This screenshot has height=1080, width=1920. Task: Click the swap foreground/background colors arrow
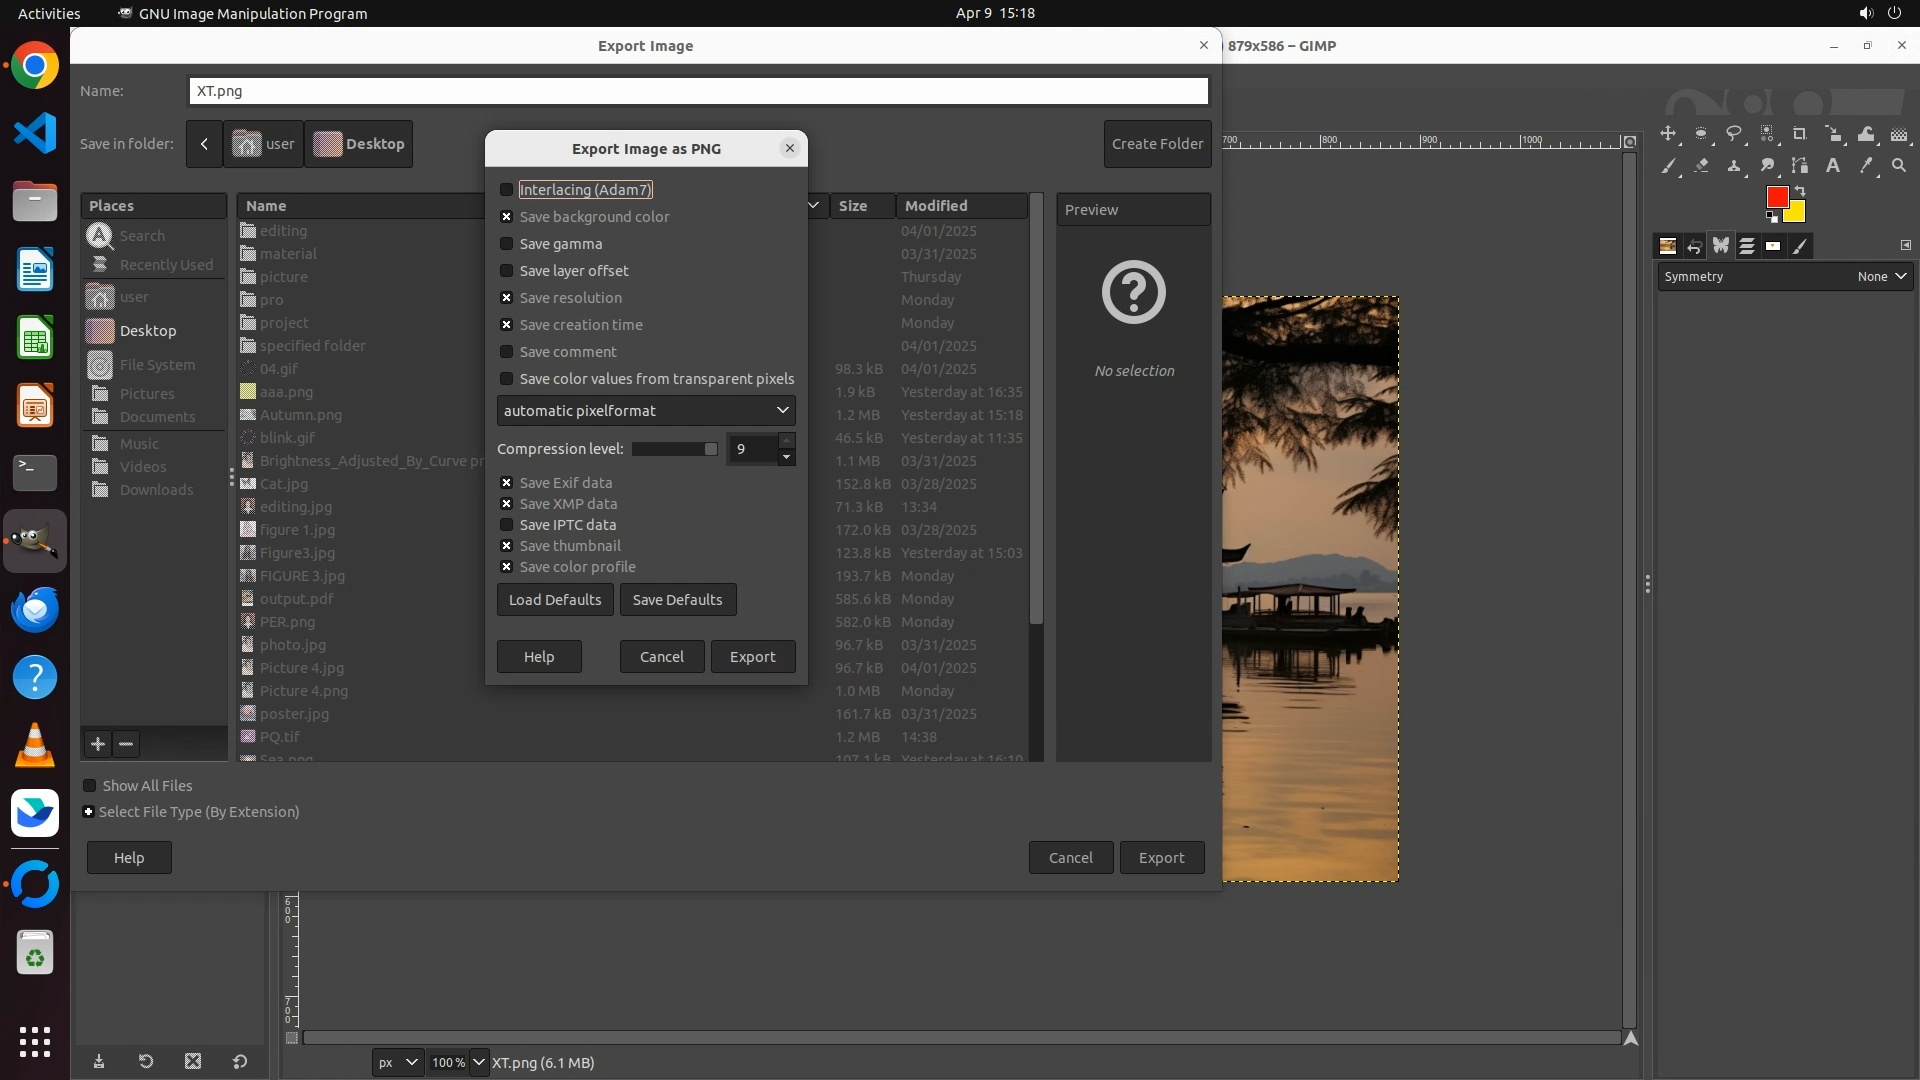[1800, 190]
